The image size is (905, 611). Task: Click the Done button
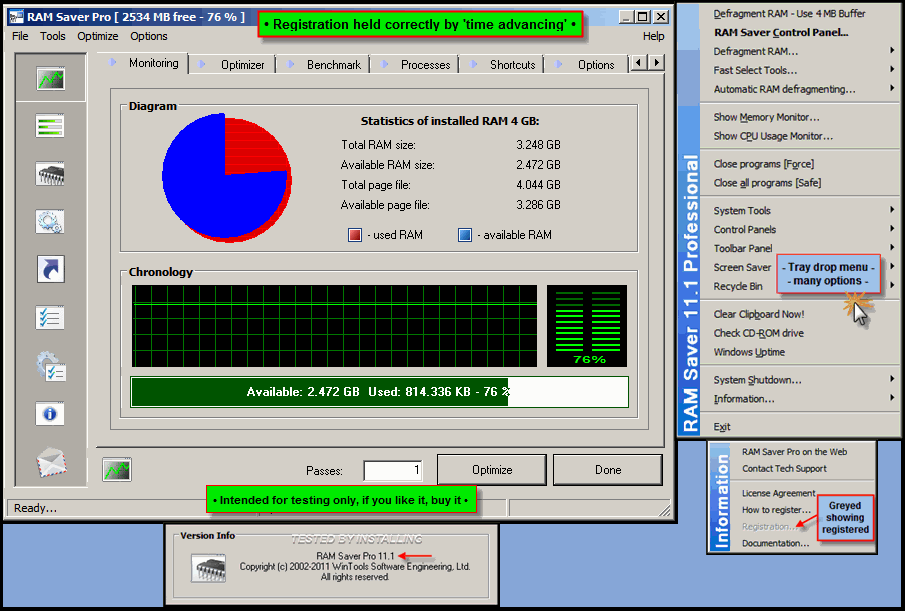pos(607,470)
